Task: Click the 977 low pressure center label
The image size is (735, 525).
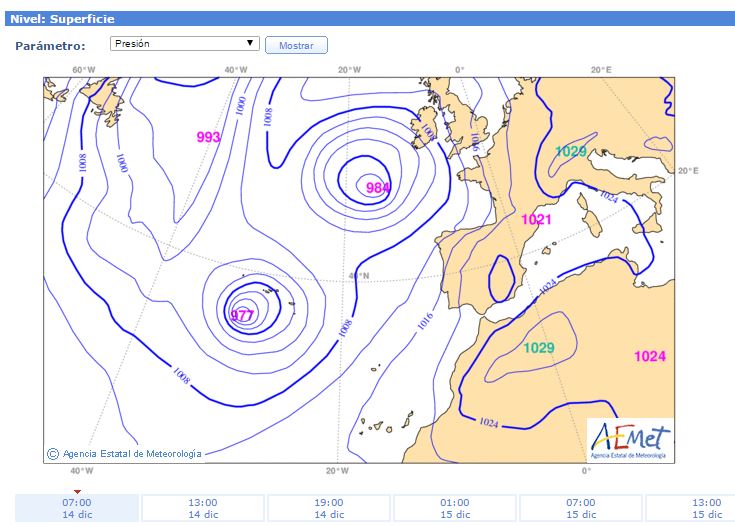Action: coord(243,315)
